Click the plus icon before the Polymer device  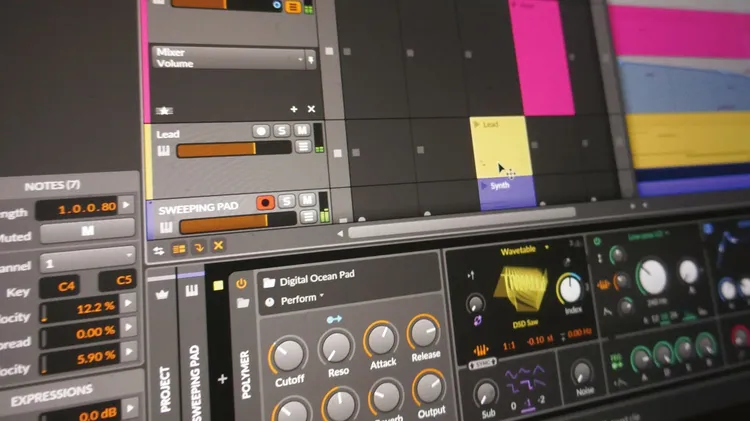222,379
